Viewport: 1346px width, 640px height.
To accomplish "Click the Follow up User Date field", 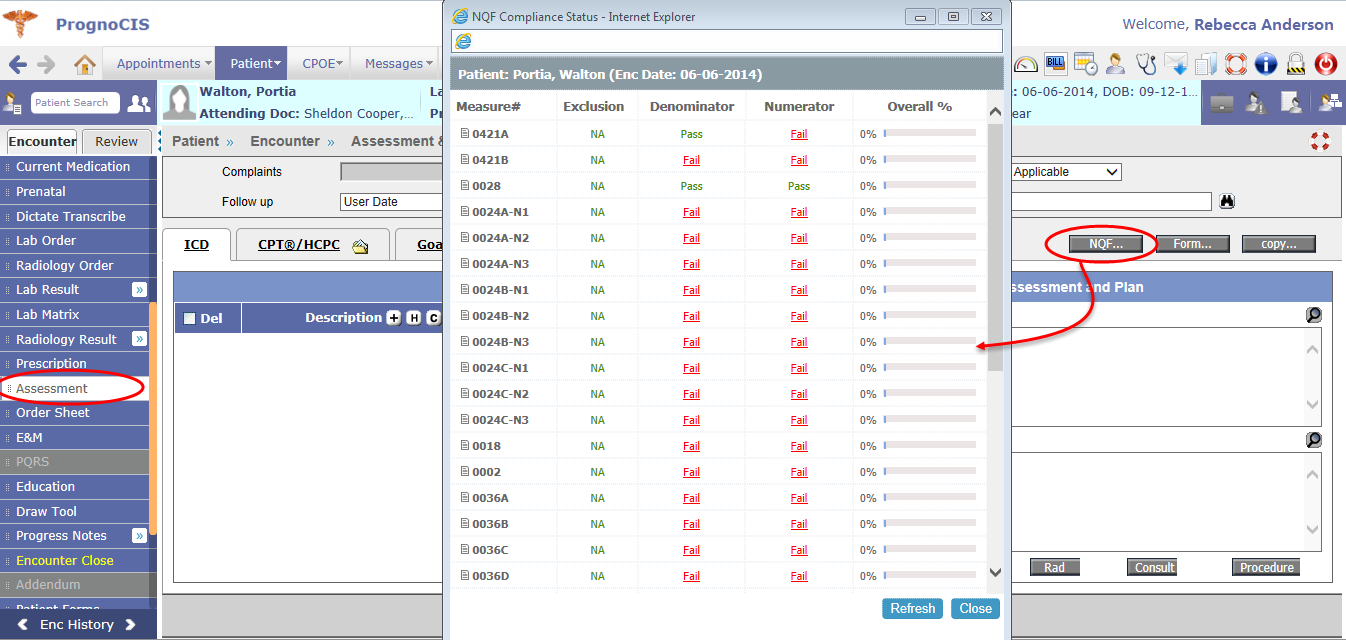I will (x=391, y=202).
